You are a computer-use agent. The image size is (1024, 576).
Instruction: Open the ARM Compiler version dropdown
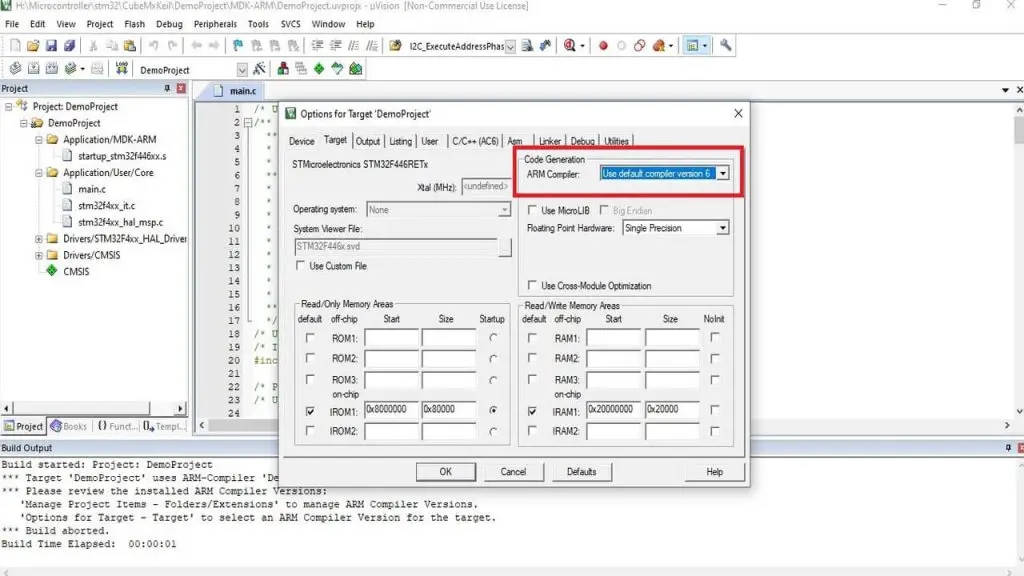coord(723,174)
